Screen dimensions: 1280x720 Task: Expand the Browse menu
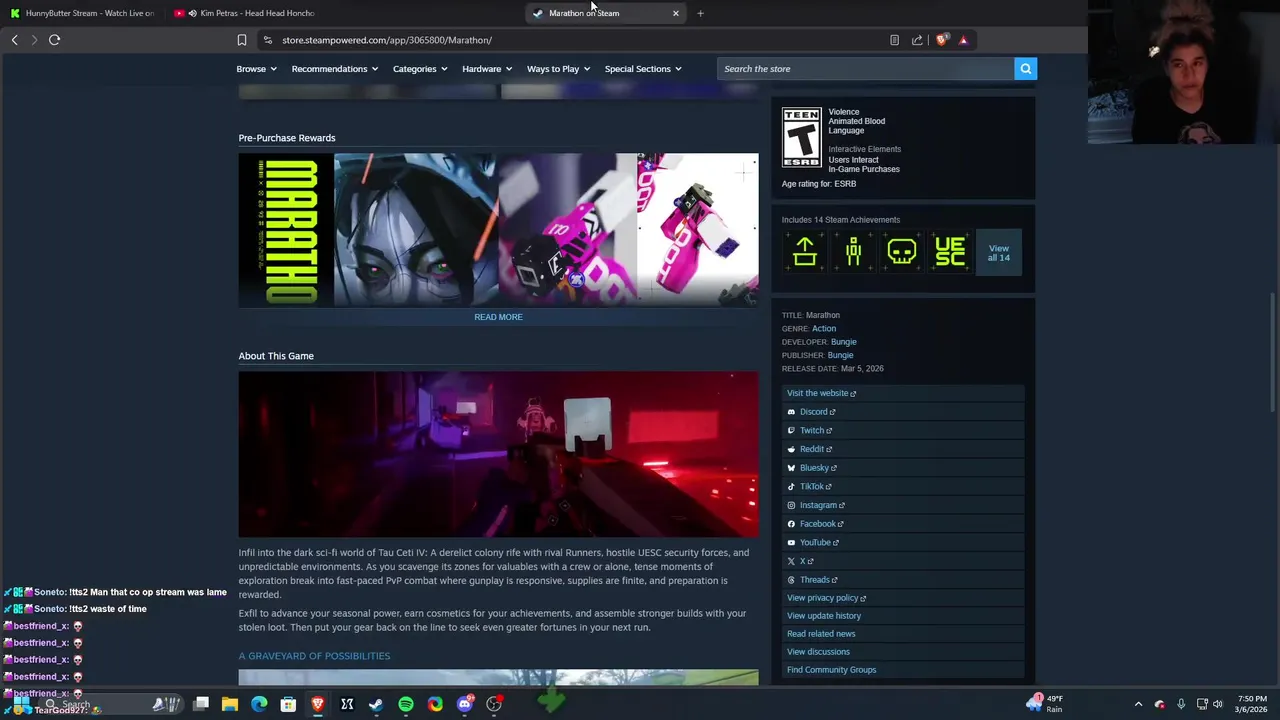[256, 69]
